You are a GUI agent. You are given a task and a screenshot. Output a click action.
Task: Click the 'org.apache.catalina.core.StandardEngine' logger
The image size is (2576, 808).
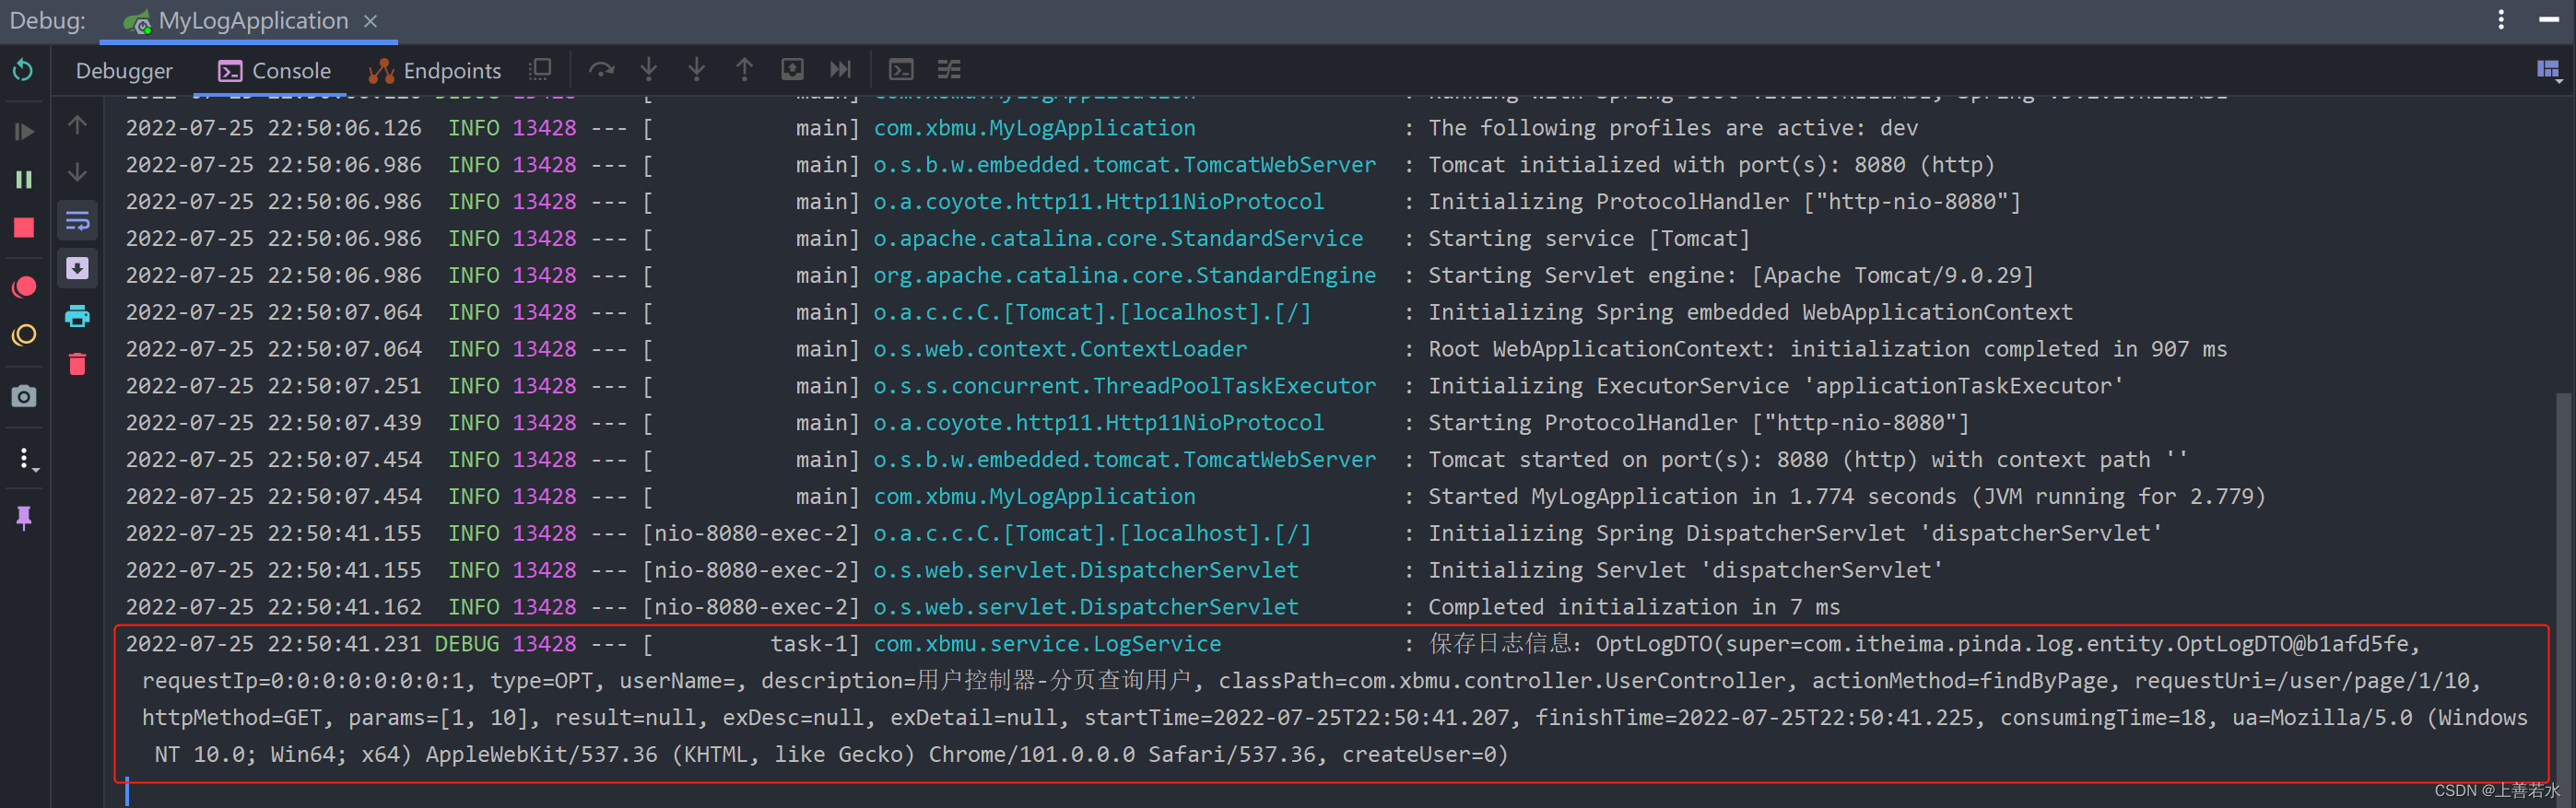(1124, 276)
